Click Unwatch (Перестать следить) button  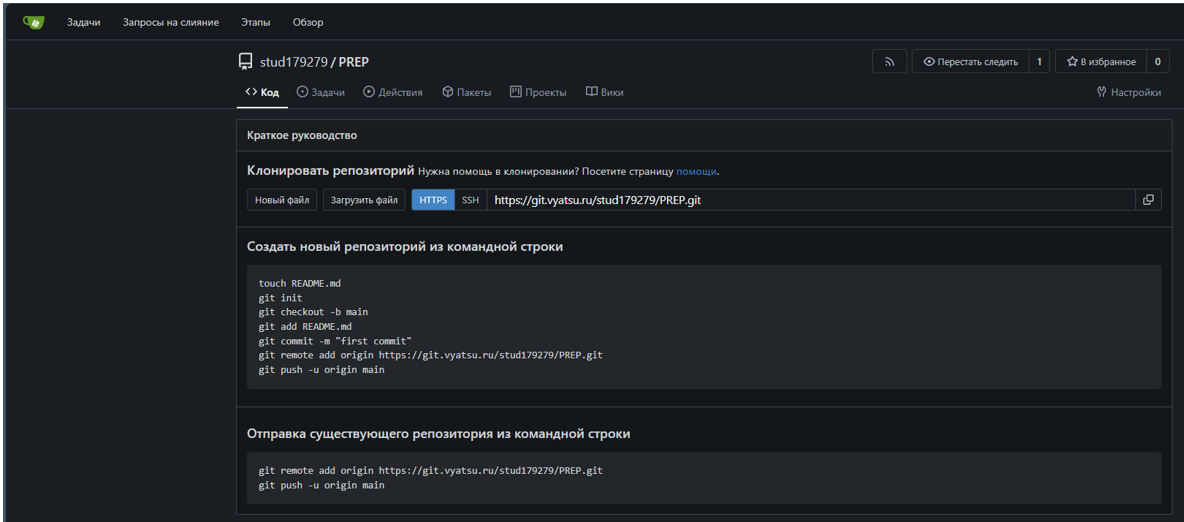tap(970, 62)
